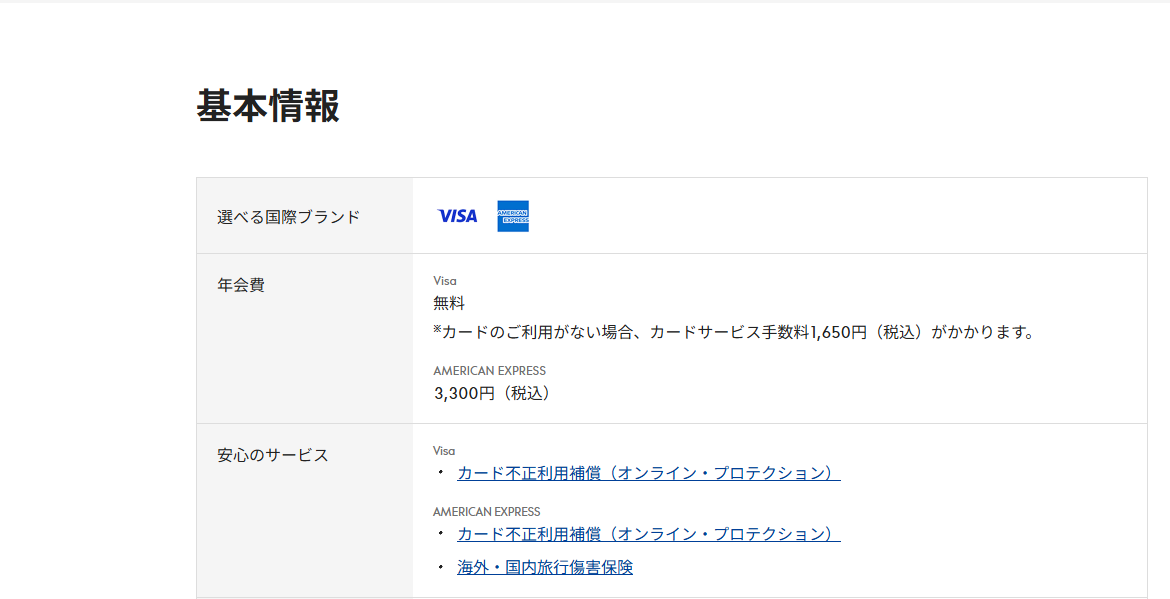
Task: Click the American Express brand logo
Action: pos(513,216)
